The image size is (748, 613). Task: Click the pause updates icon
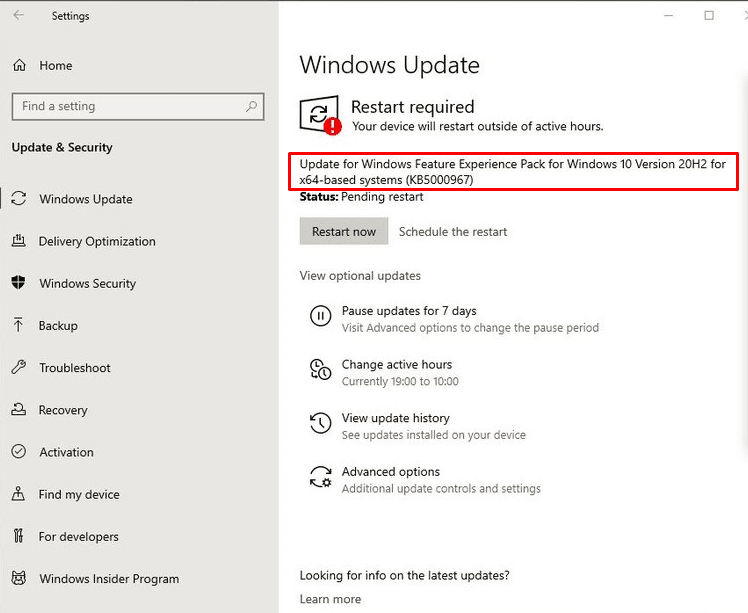click(x=320, y=318)
